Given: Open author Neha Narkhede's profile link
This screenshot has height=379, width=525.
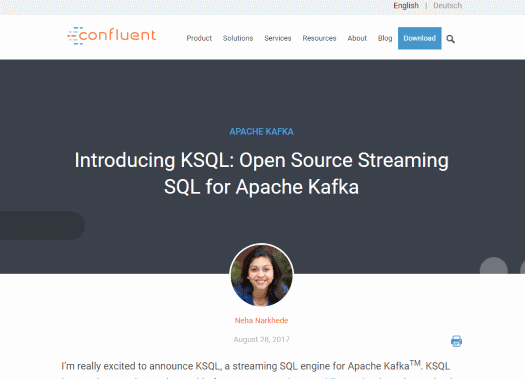Looking at the screenshot, I should (x=261, y=320).
